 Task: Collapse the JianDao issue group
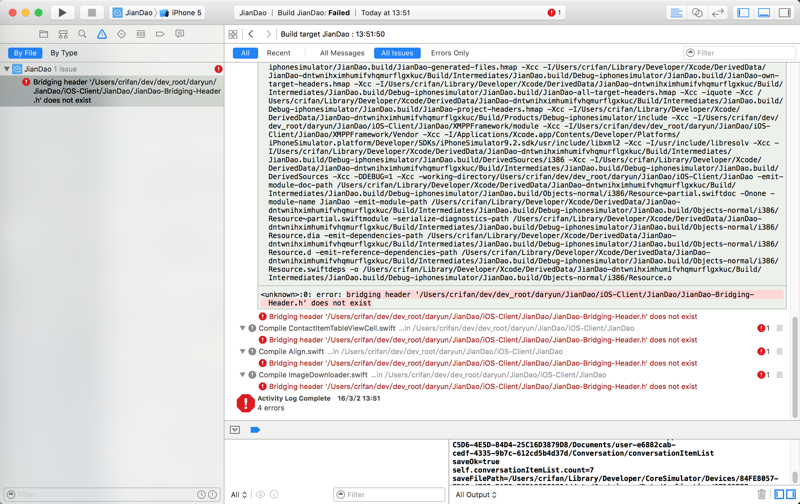point(7,69)
